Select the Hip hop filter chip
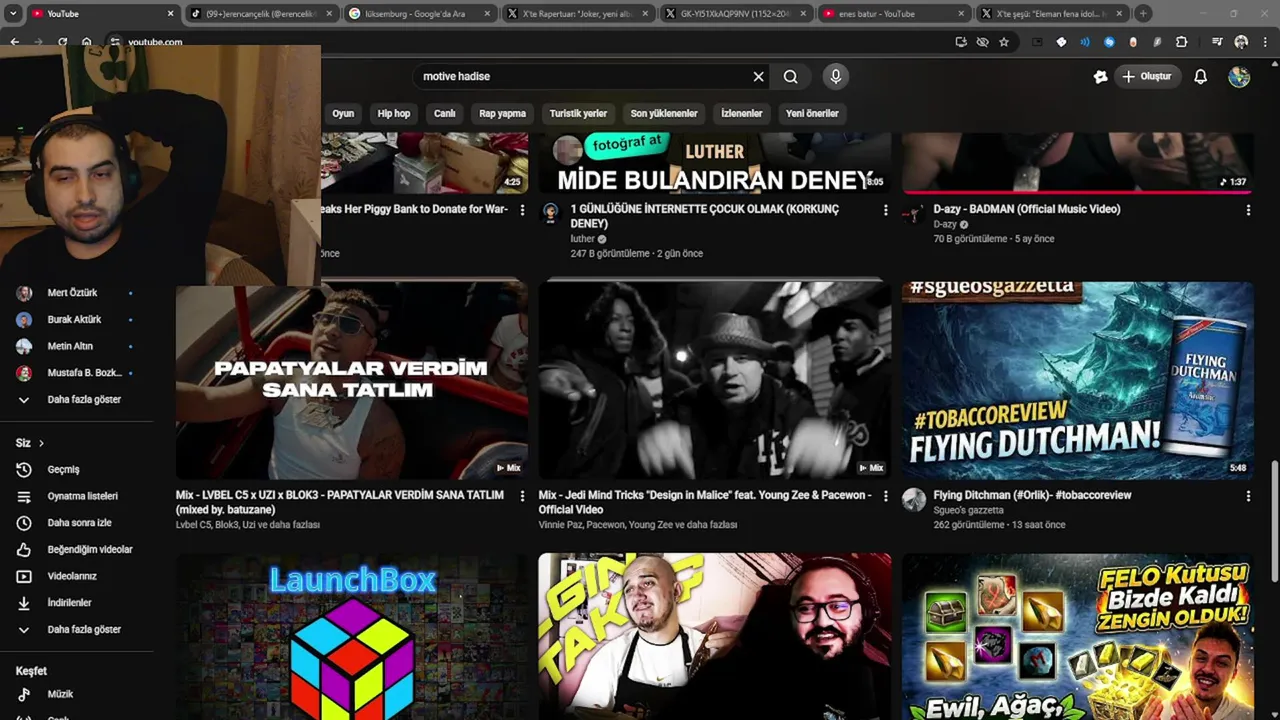This screenshot has height=720, width=1280. pyautogui.click(x=394, y=113)
